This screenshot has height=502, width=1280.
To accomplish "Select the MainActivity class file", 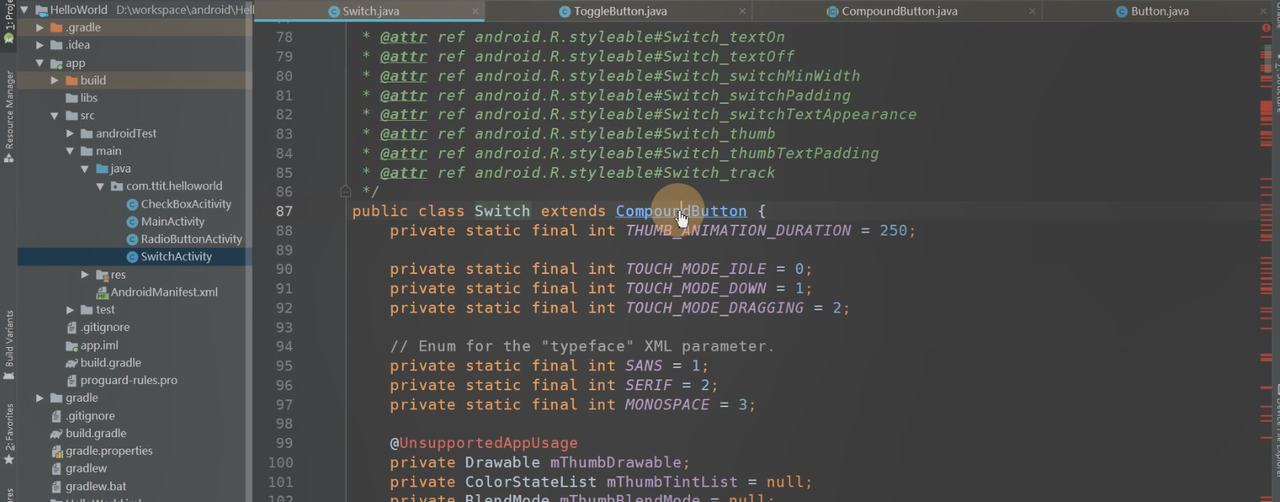I will [x=172, y=221].
